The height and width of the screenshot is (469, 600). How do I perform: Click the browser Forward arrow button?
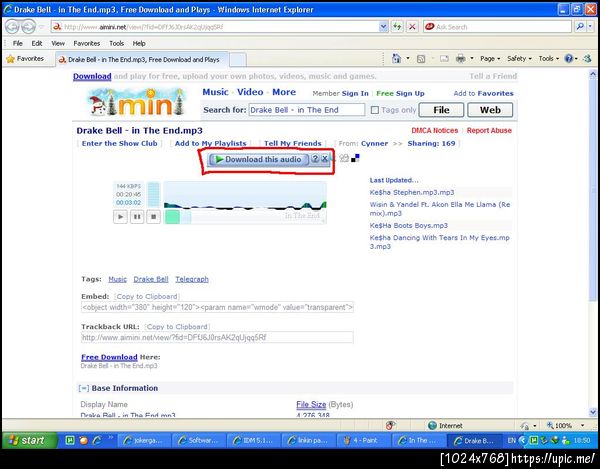28,27
